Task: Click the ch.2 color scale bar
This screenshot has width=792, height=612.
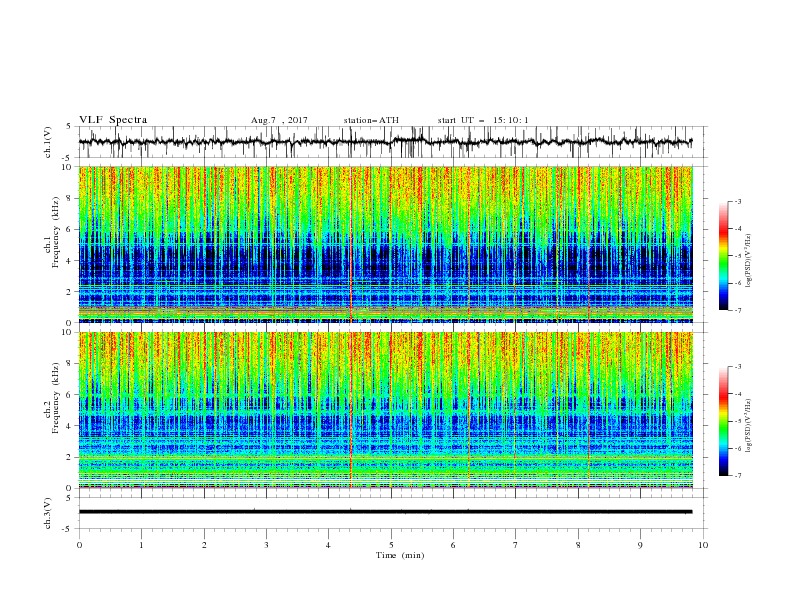Action: pyautogui.click(x=723, y=421)
